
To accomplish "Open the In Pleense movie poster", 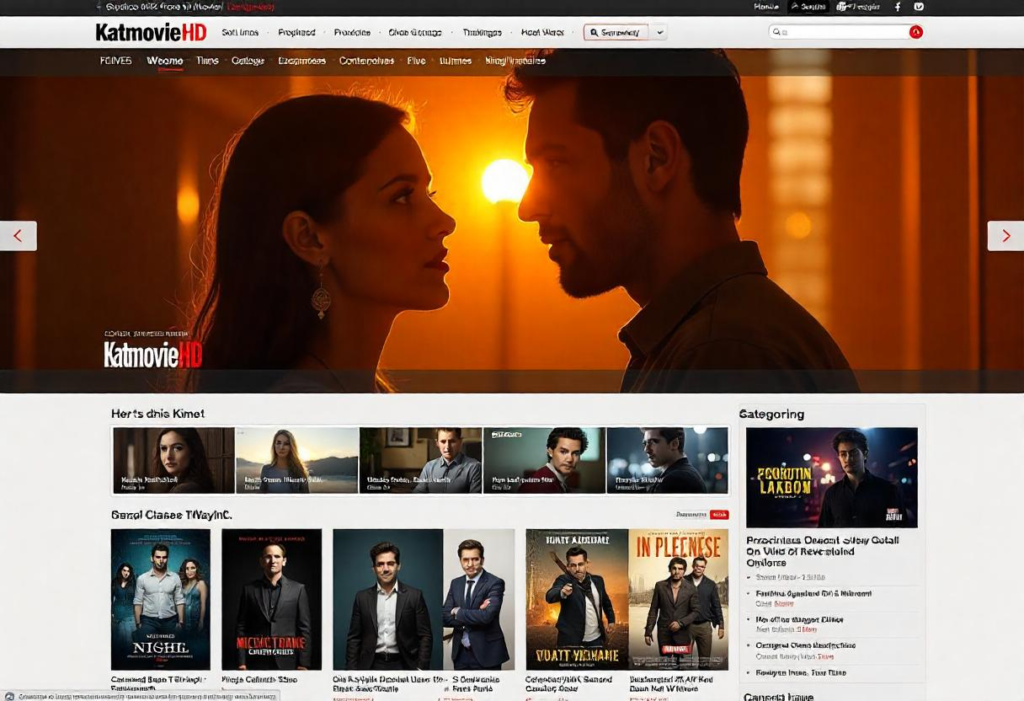I will pyautogui.click(x=676, y=597).
